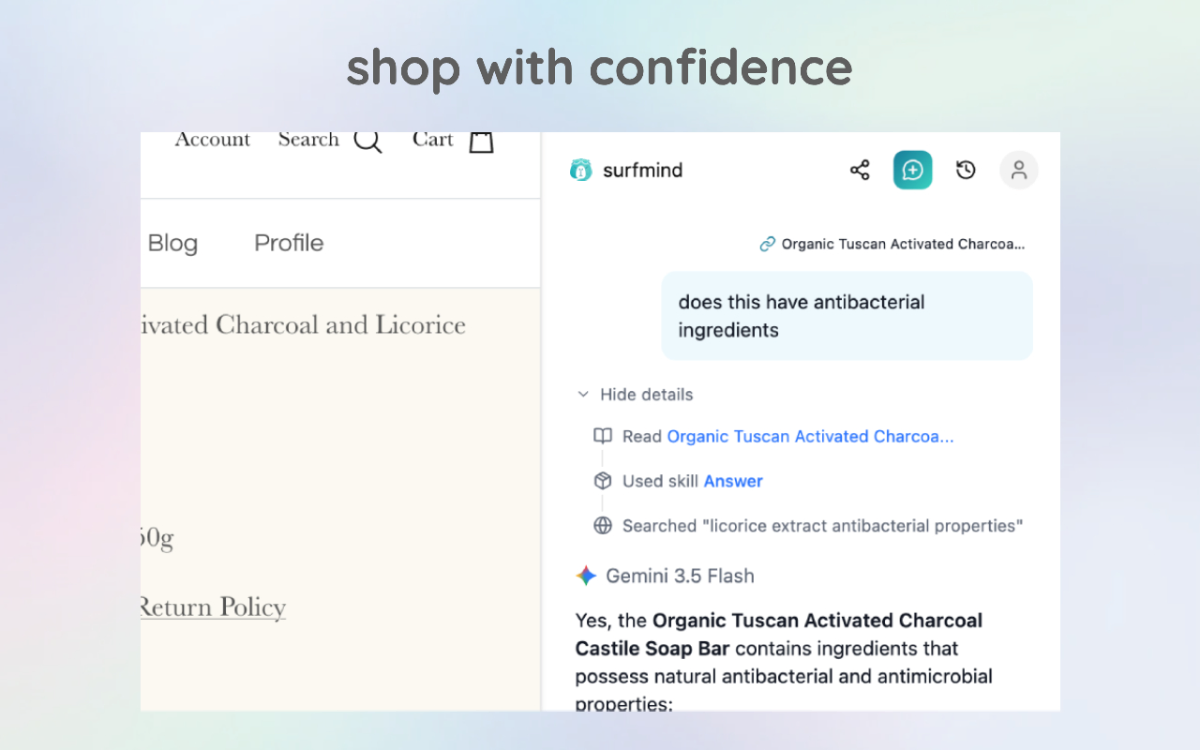Viewport: 1200px width, 750px height.
Task: Click the surfmind brand name text
Action: click(643, 170)
